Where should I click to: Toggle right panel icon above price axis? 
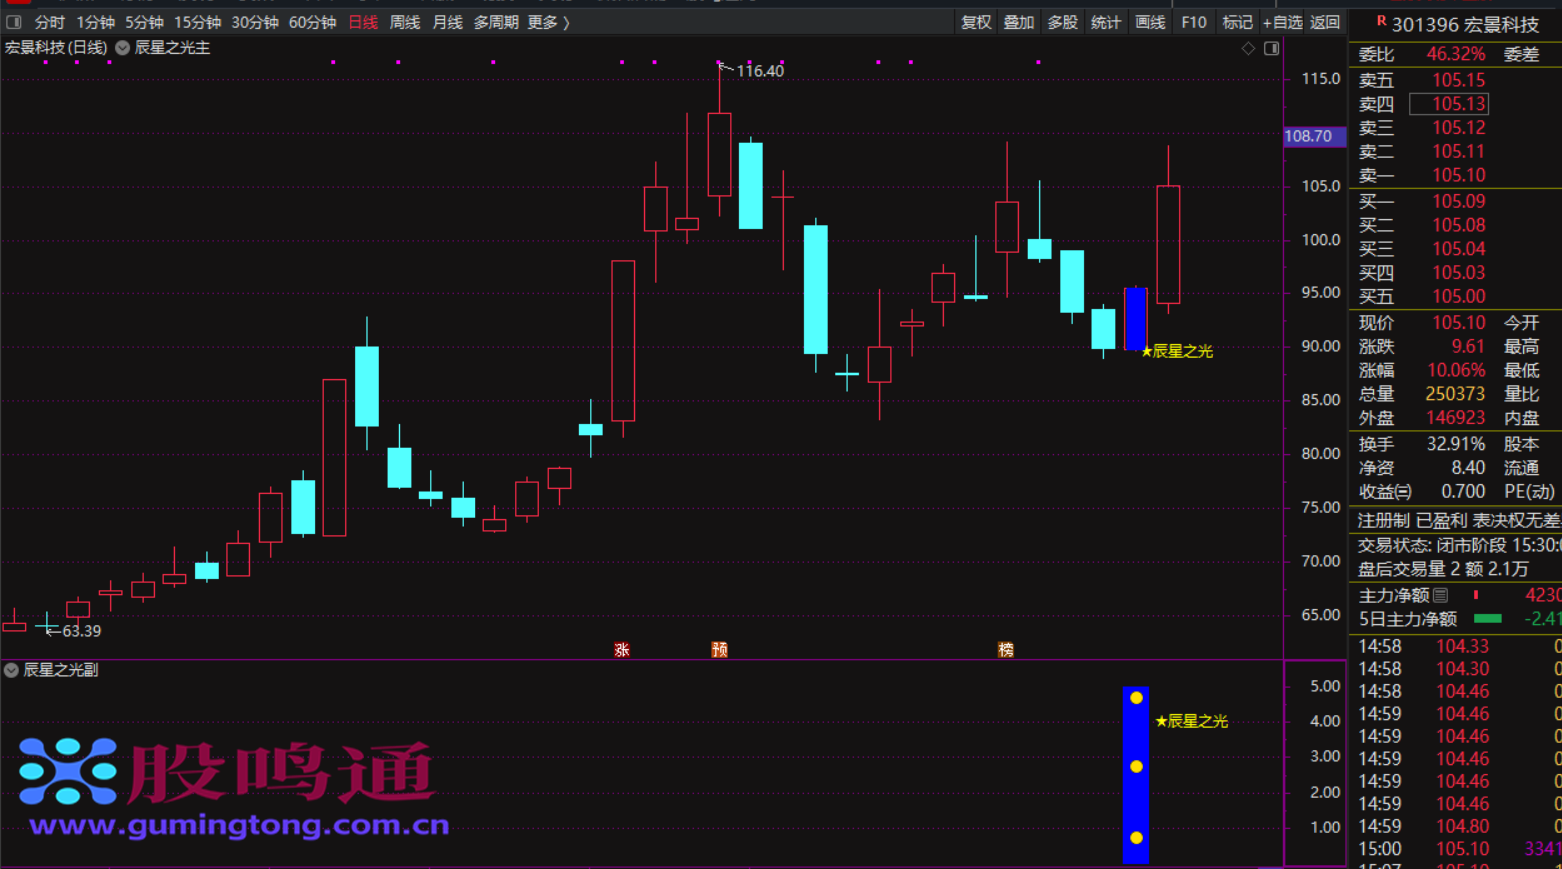[1271, 48]
